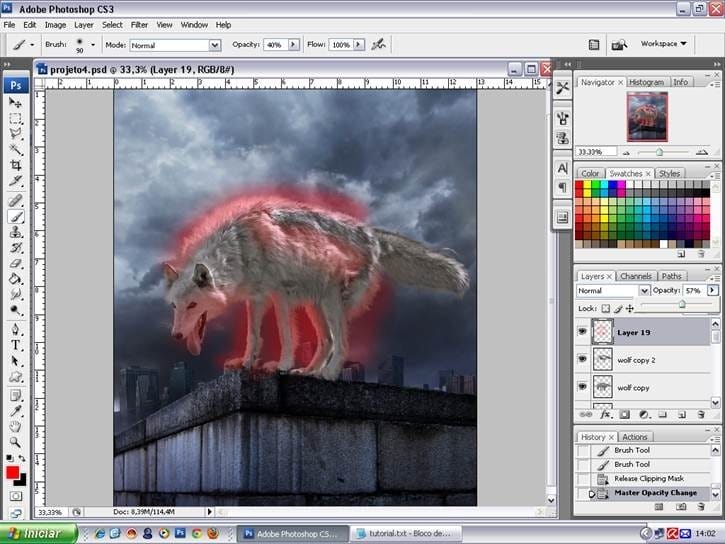Toggle Lock transparent pixels
This screenshot has height=544, width=725.
click(x=605, y=308)
